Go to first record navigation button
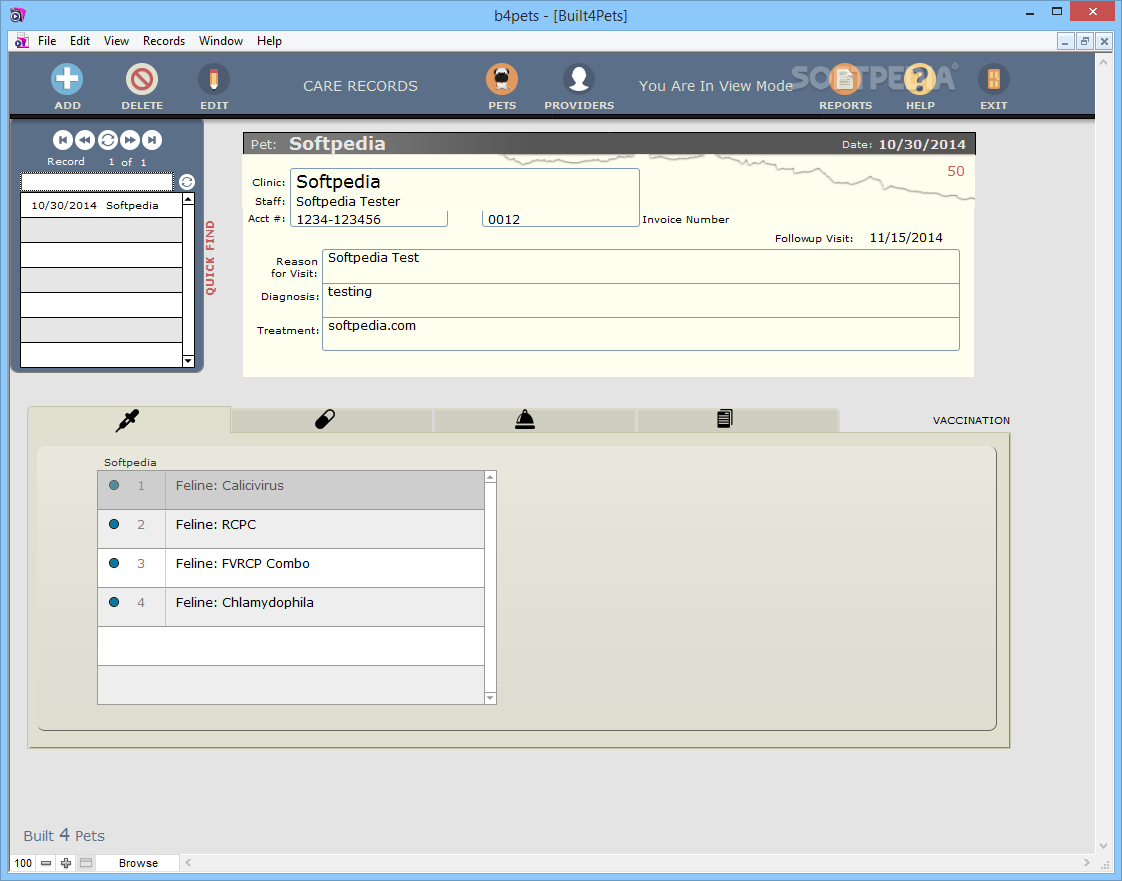Image resolution: width=1122 pixels, height=881 pixels. click(62, 140)
